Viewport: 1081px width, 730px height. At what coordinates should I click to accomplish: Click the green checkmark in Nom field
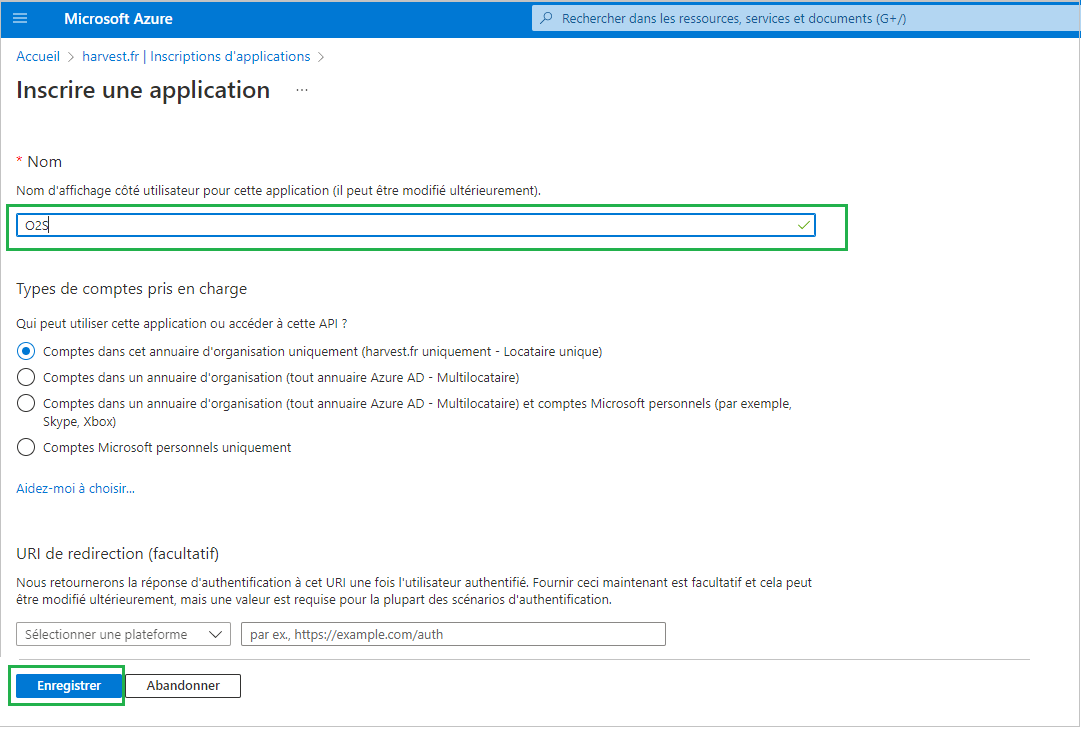click(803, 226)
